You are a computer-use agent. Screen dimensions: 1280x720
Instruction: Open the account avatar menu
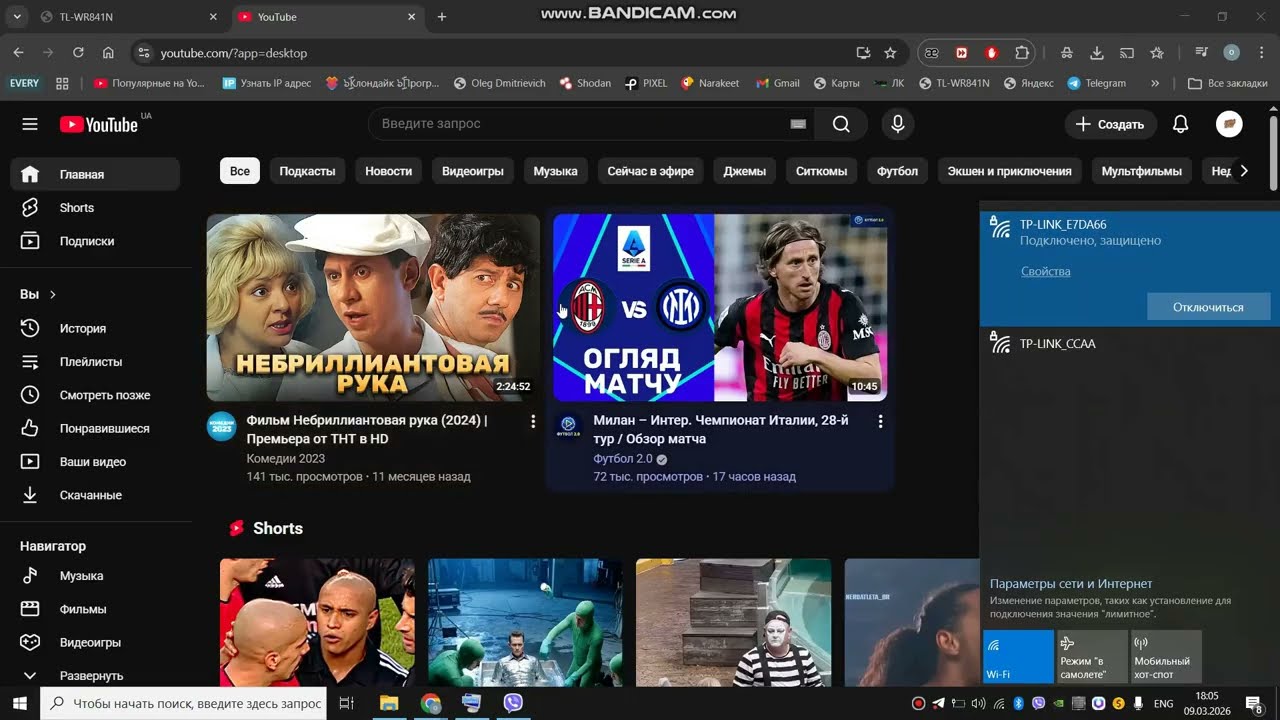1229,124
